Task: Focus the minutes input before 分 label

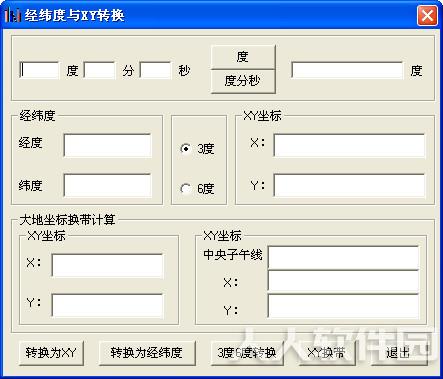Action: (x=99, y=70)
